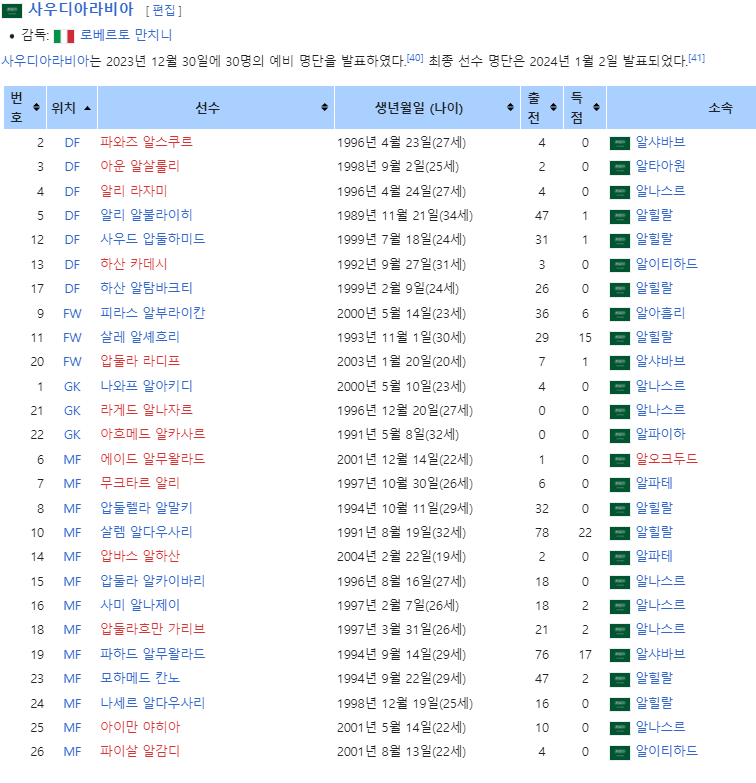Open player 모하메드 칸노 page
Viewport: 756px width, 783px height.
[140, 678]
